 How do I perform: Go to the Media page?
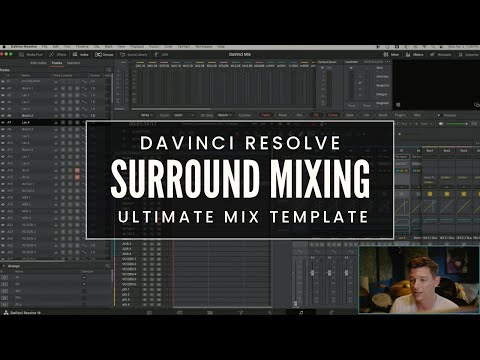tap(149, 312)
